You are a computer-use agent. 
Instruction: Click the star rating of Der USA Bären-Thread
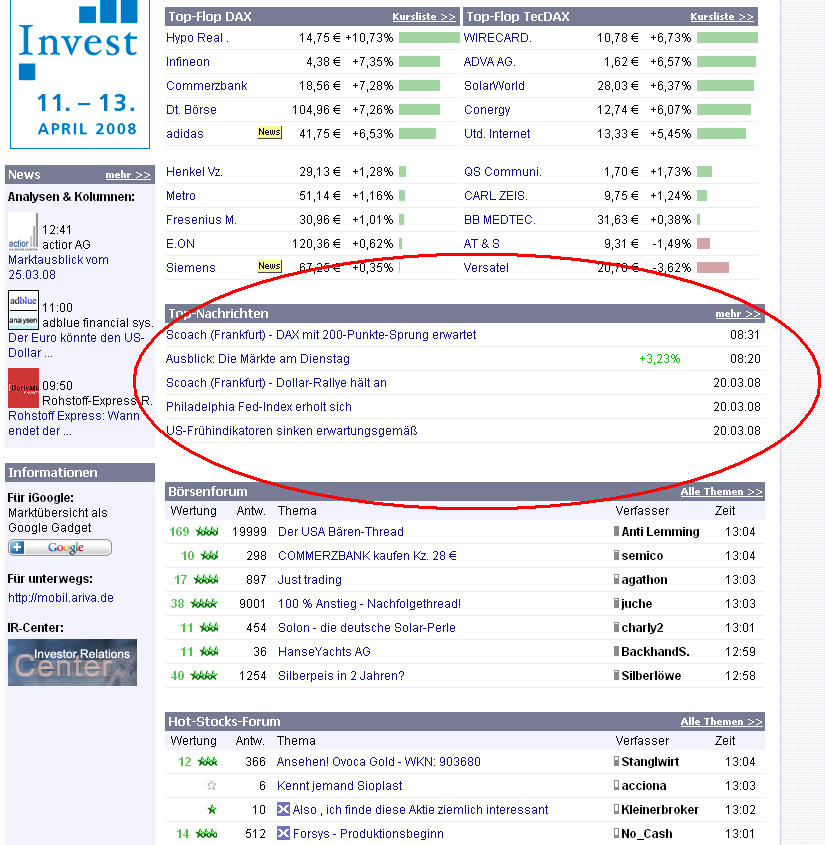pyautogui.click(x=207, y=532)
